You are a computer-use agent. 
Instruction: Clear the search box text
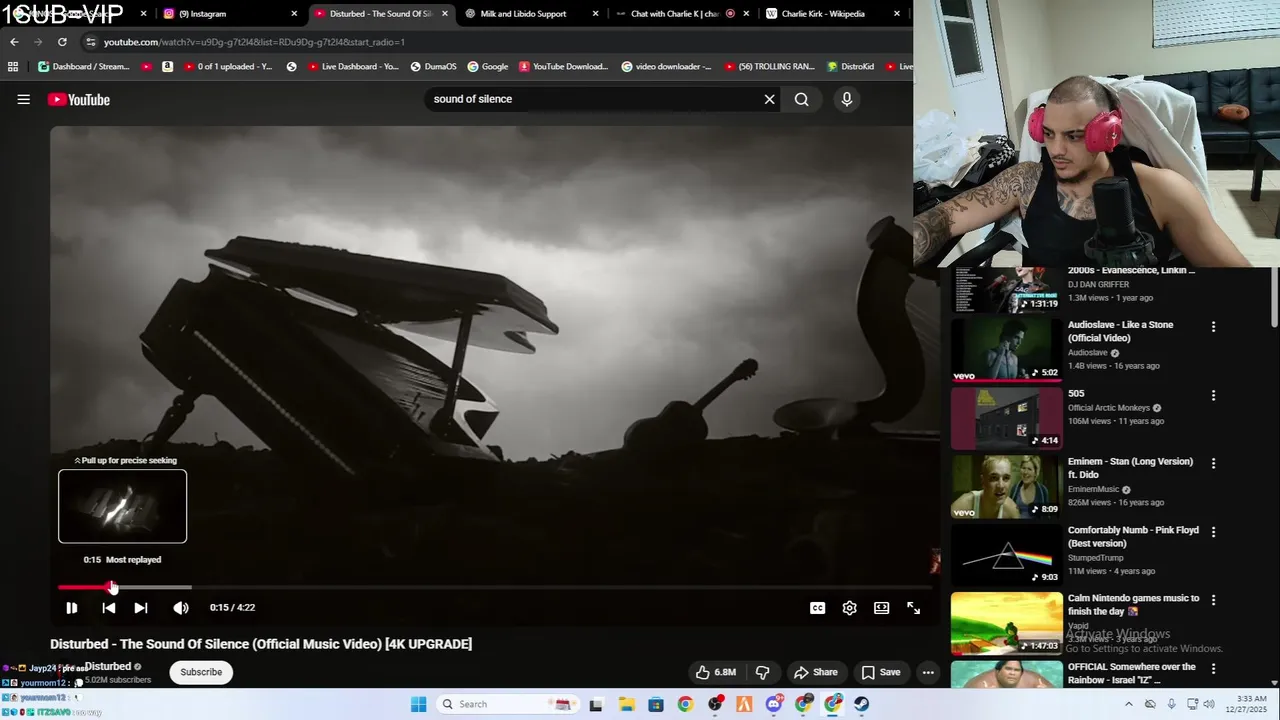coord(769,99)
